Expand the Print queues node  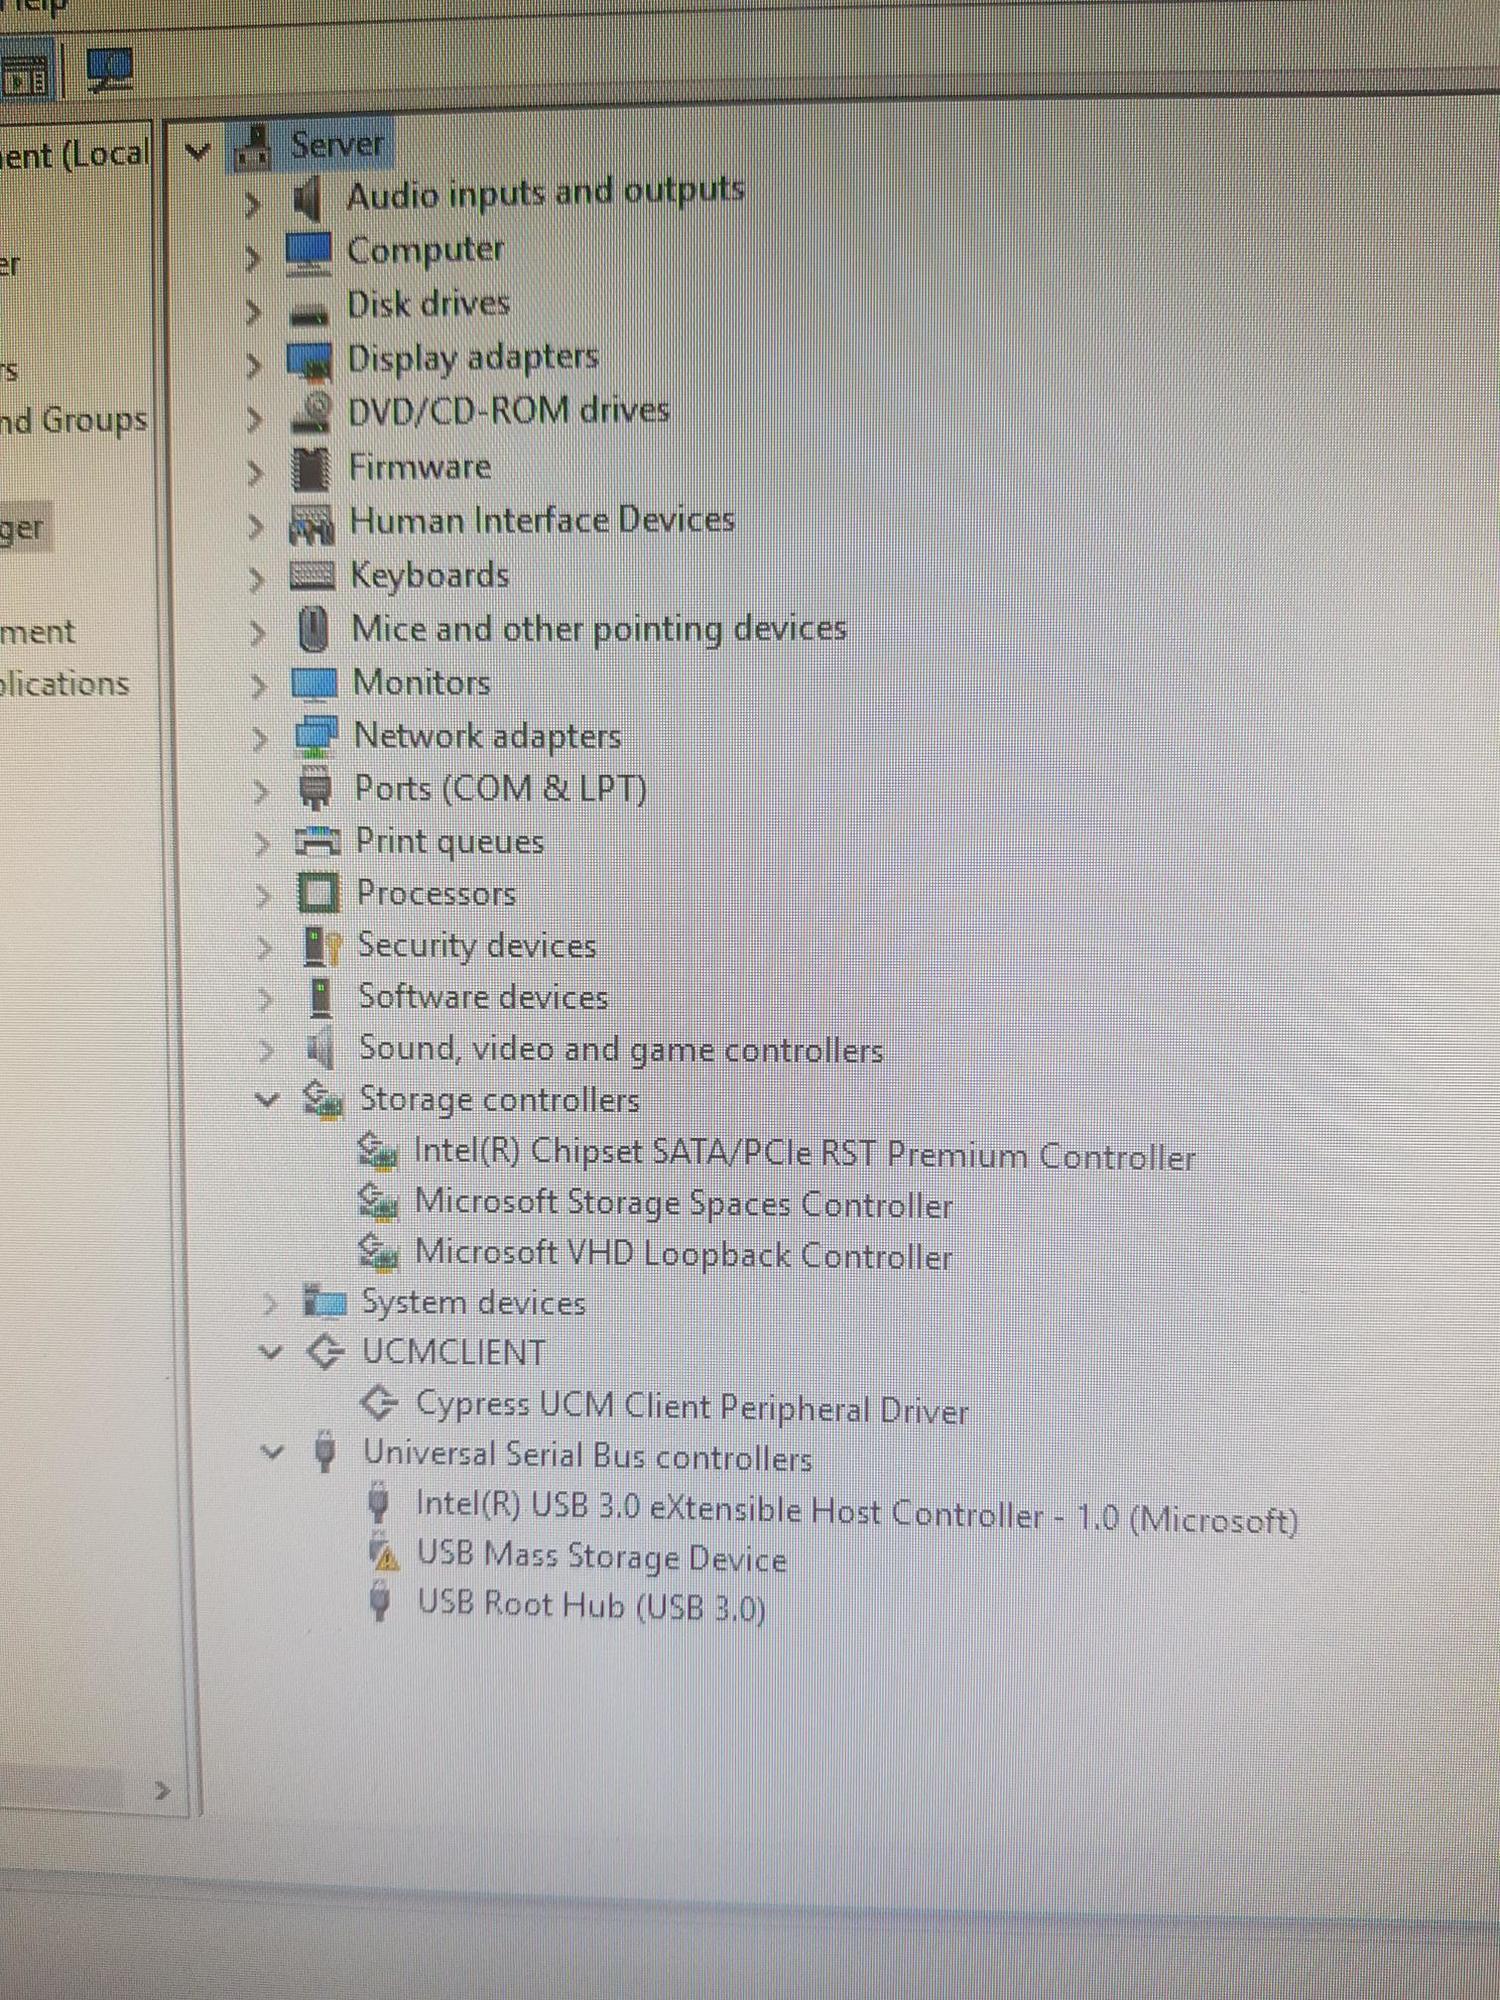tap(262, 844)
